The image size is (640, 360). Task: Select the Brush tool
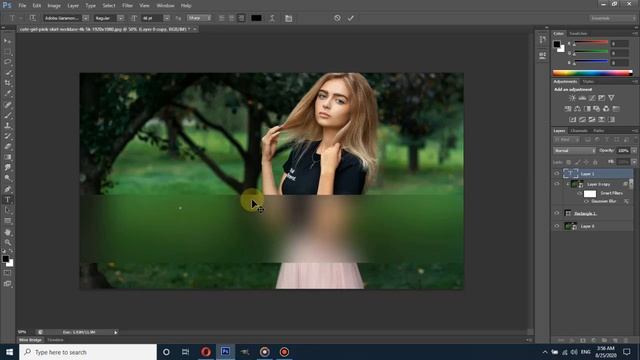7,116
